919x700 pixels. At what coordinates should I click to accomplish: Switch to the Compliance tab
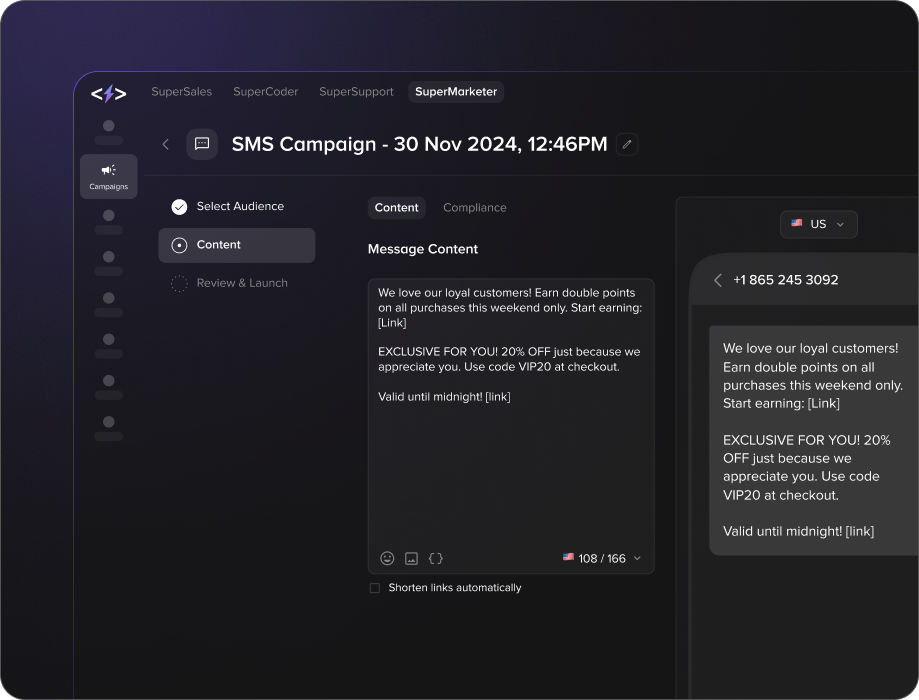[474, 207]
